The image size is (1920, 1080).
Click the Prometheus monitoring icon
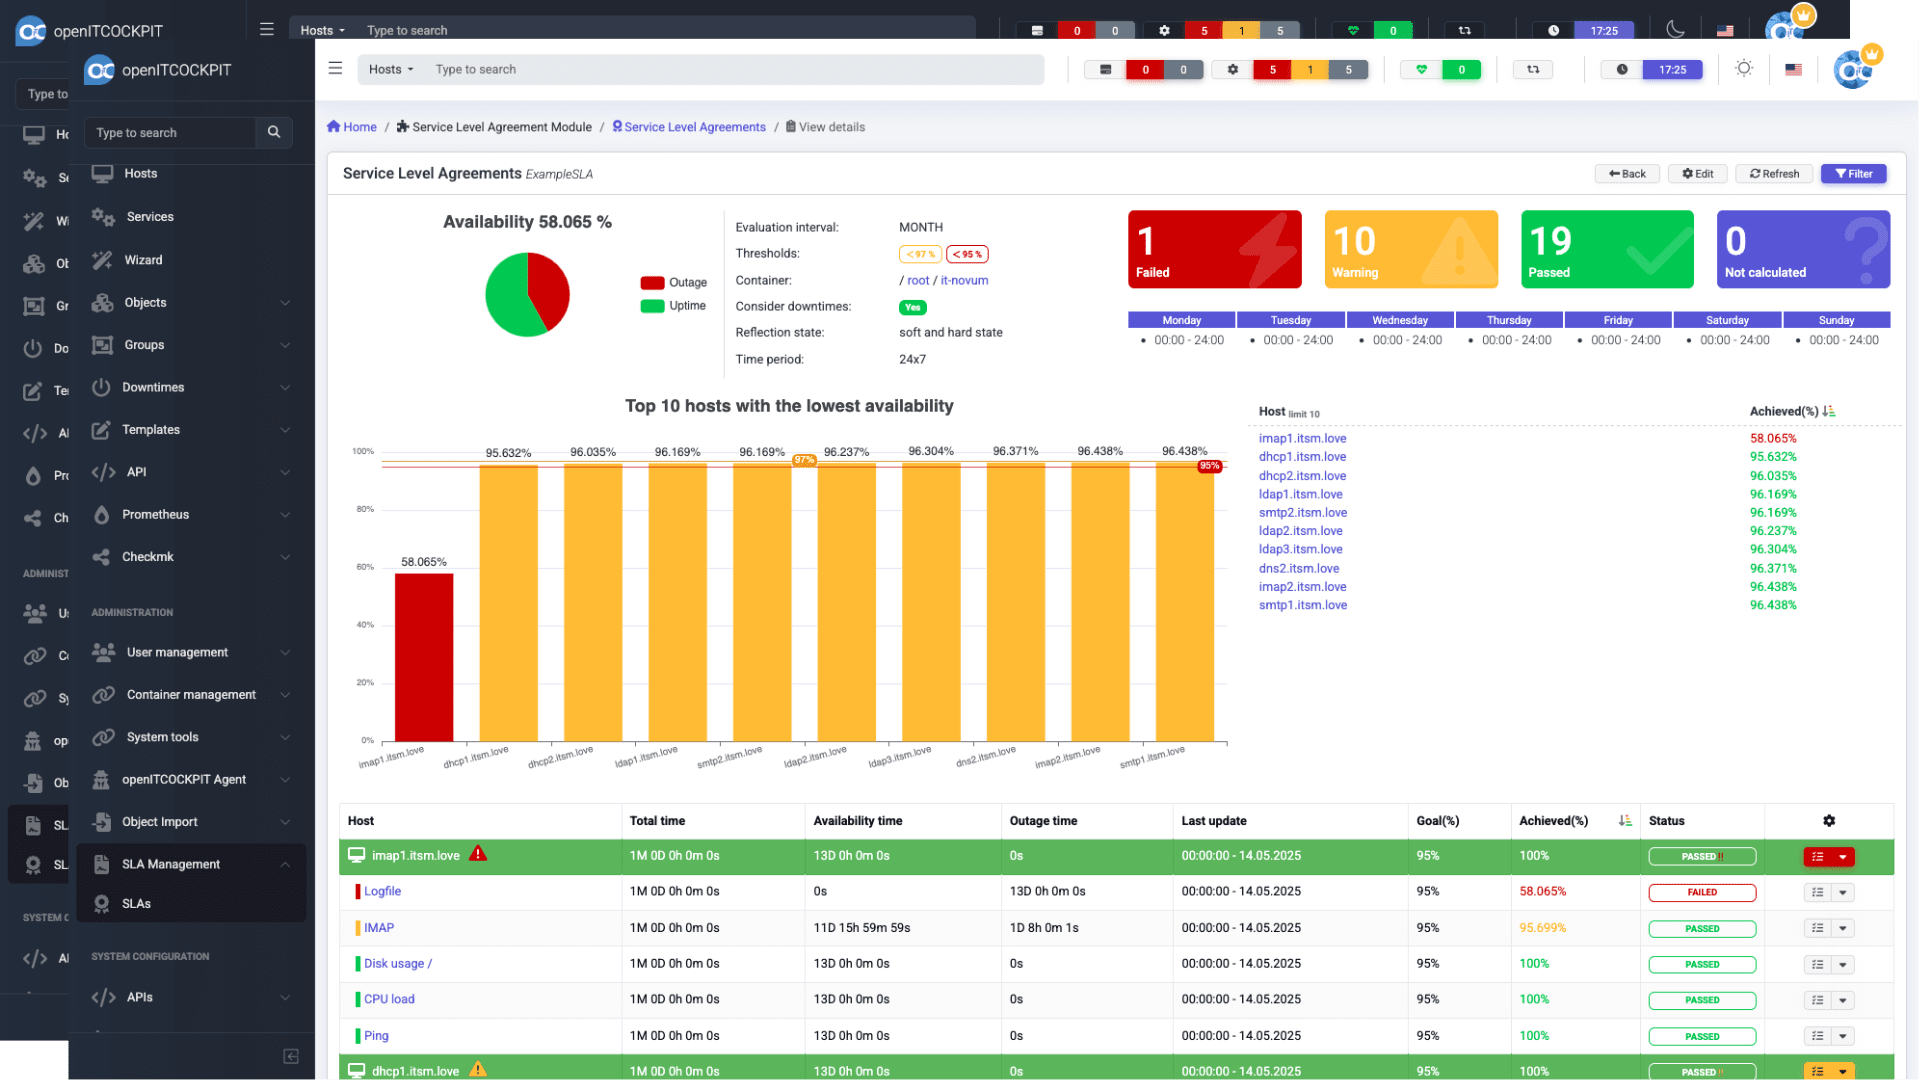102,513
